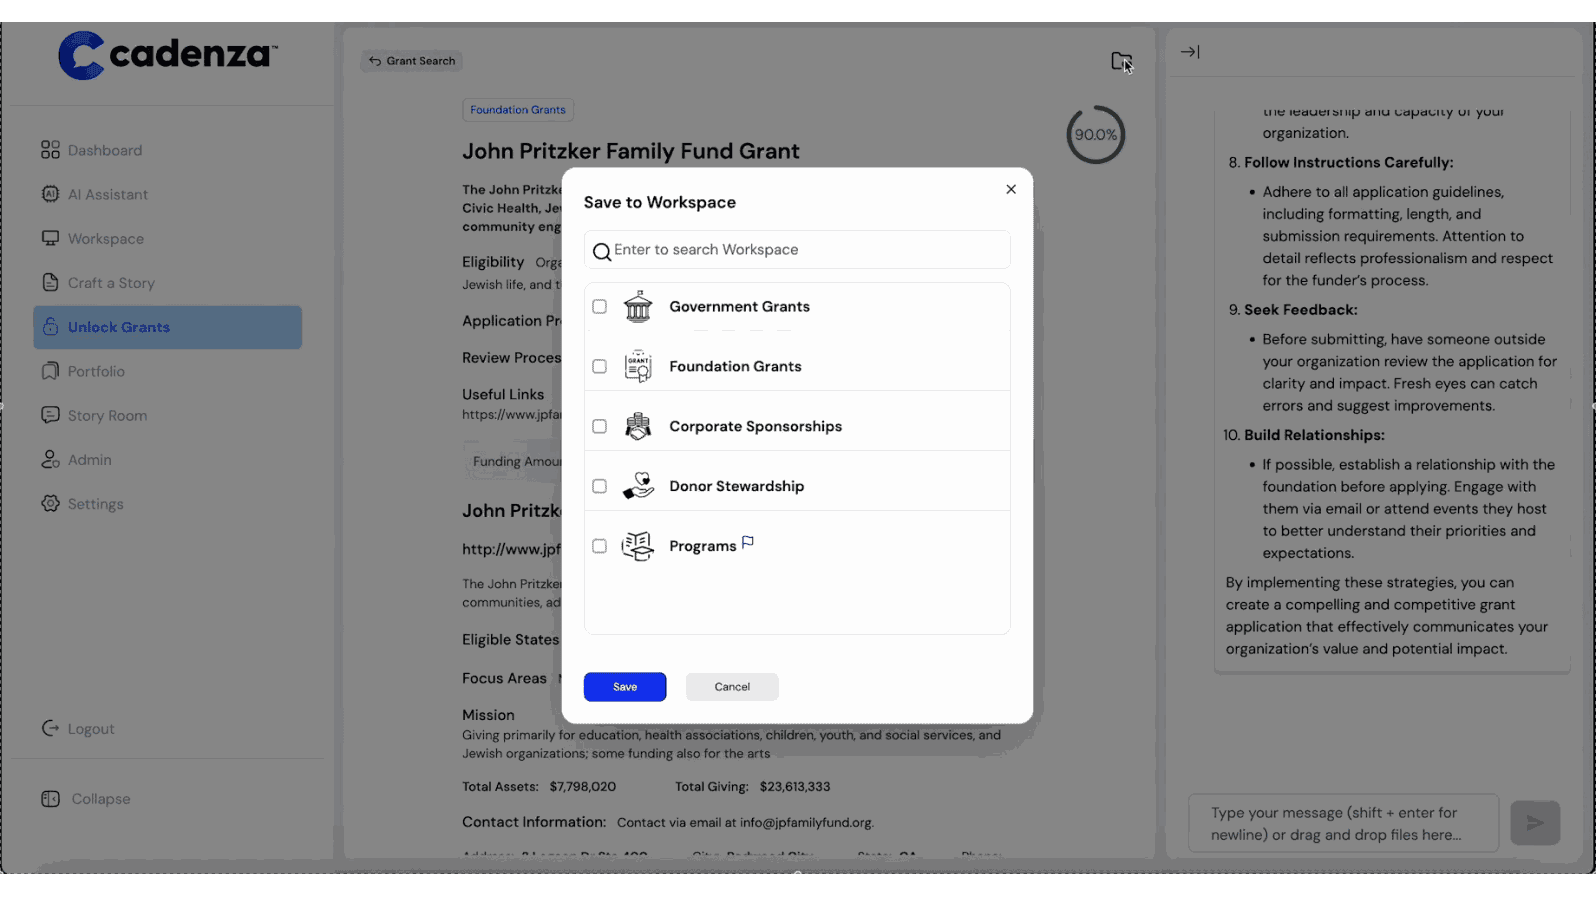
Task: Click the Admin person icon
Action: [50, 459]
